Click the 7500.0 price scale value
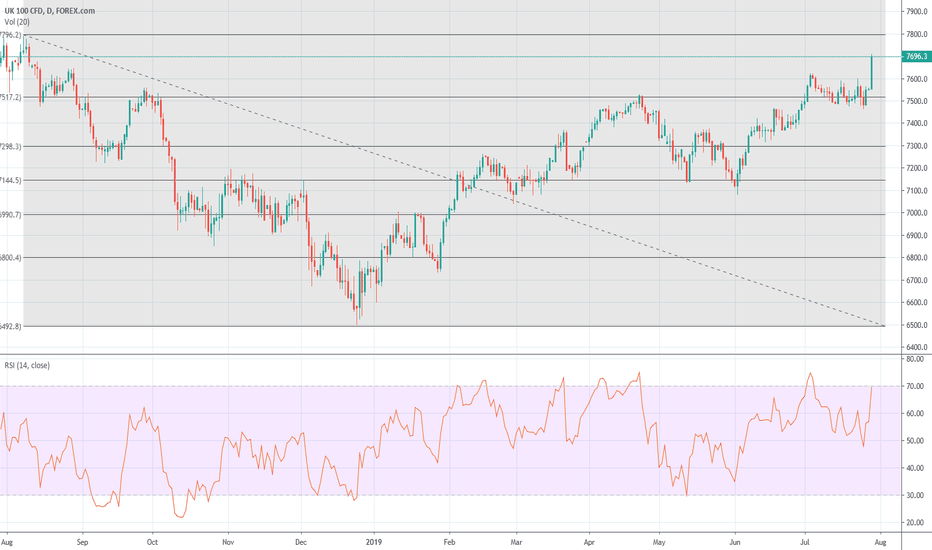The image size is (932, 550). pyautogui.click(x=917, y=101)
